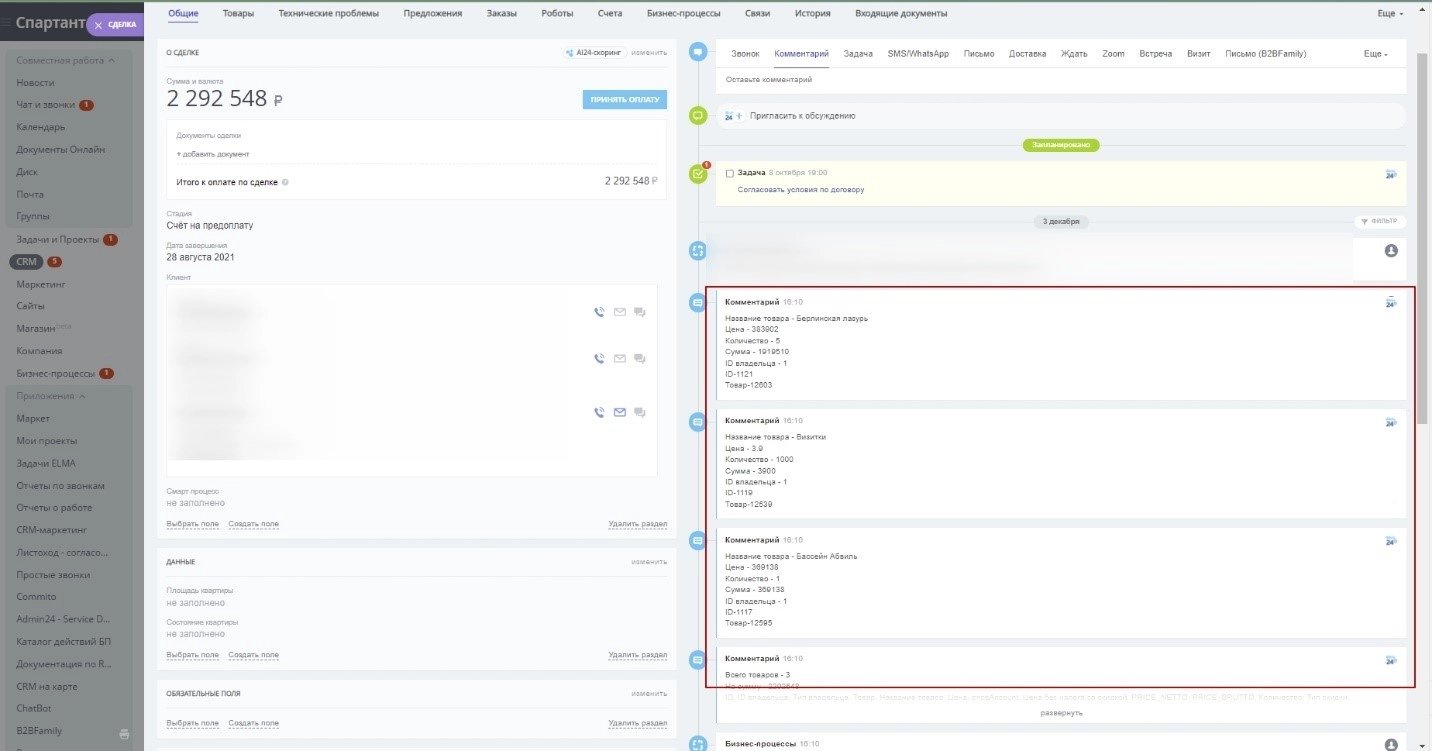The width and height of the screenshot is (1432, 751).
Task: Click the green task icon on the timeline
Action: pos(699,174)
